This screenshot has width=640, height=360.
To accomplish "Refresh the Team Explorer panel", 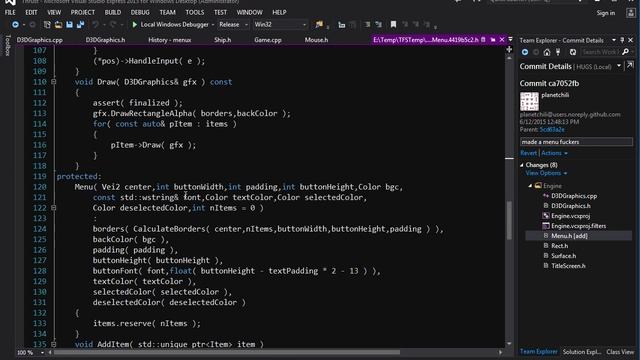I will coord(573,52).
